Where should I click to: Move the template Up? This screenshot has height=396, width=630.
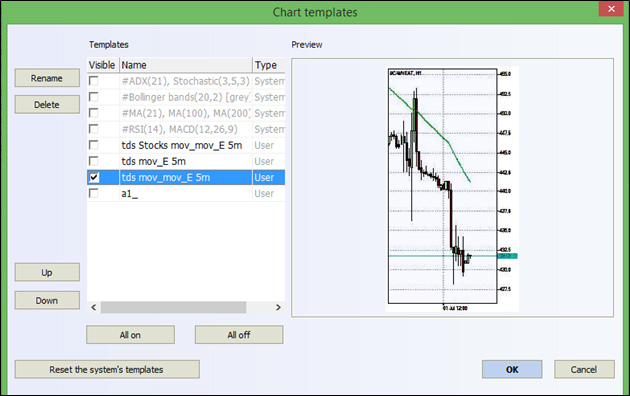(x=47, y=272)
